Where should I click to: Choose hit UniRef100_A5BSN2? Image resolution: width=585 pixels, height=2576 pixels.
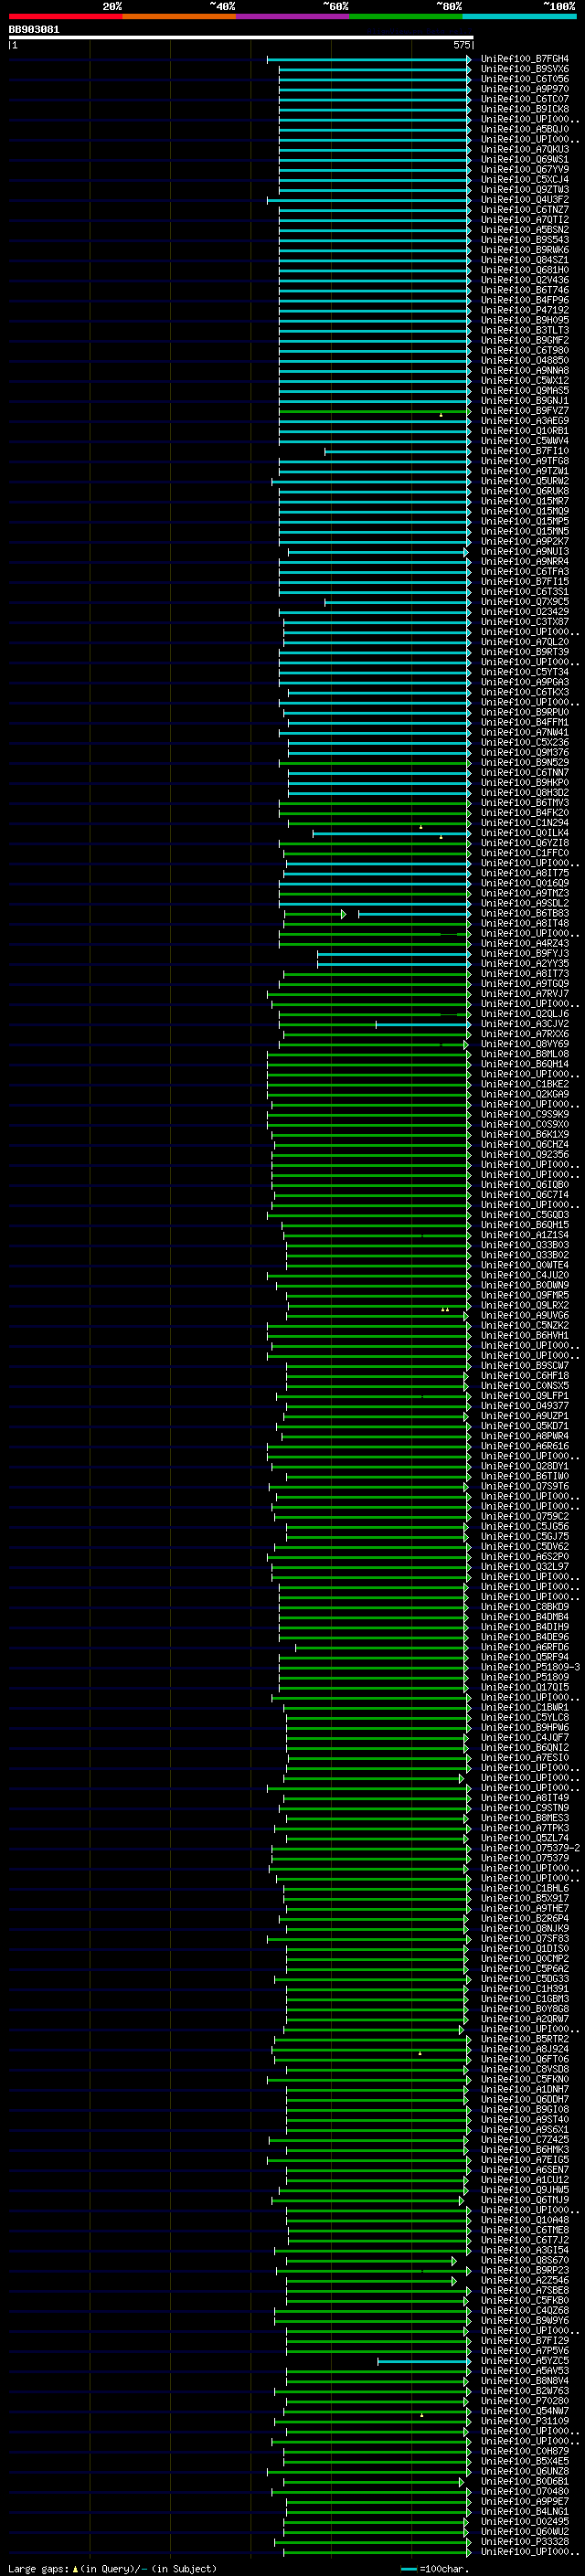pos(525,229)
